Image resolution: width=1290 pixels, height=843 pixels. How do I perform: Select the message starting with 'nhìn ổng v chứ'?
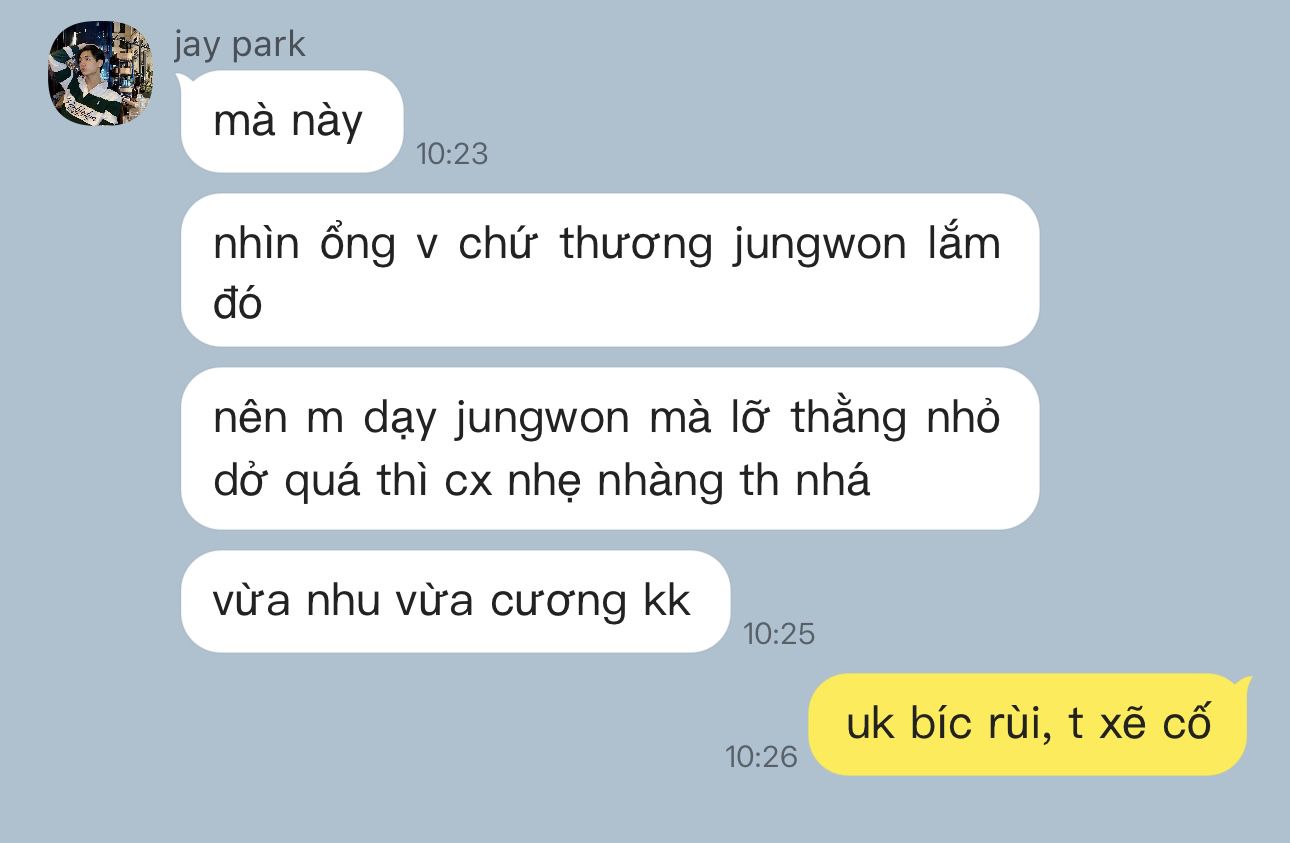pos(610,270)
